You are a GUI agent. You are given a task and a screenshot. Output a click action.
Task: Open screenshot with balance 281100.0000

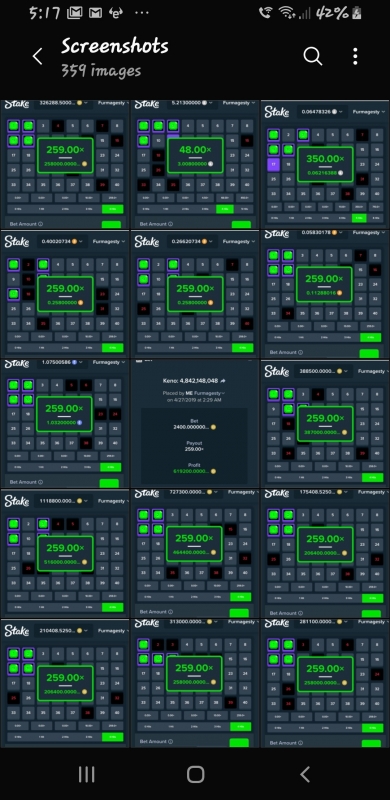pos(325,684)
